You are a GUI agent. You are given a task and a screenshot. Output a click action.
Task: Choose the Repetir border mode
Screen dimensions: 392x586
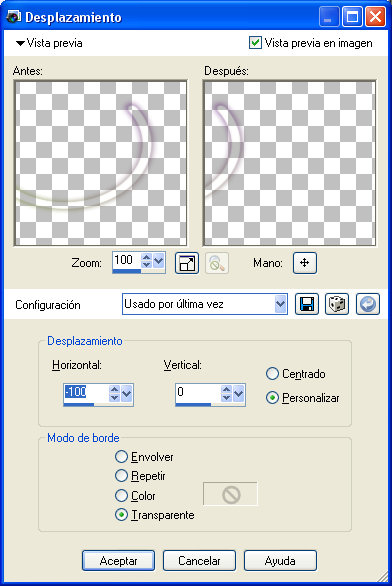[x=121, y=476]
